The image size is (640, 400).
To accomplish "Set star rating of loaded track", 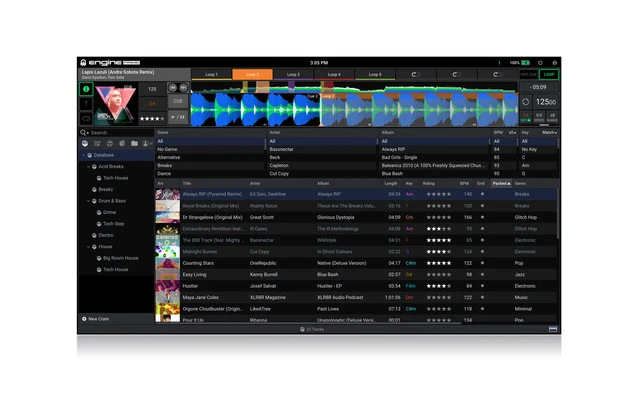I will pyautogui.click(x=152, y=119).
